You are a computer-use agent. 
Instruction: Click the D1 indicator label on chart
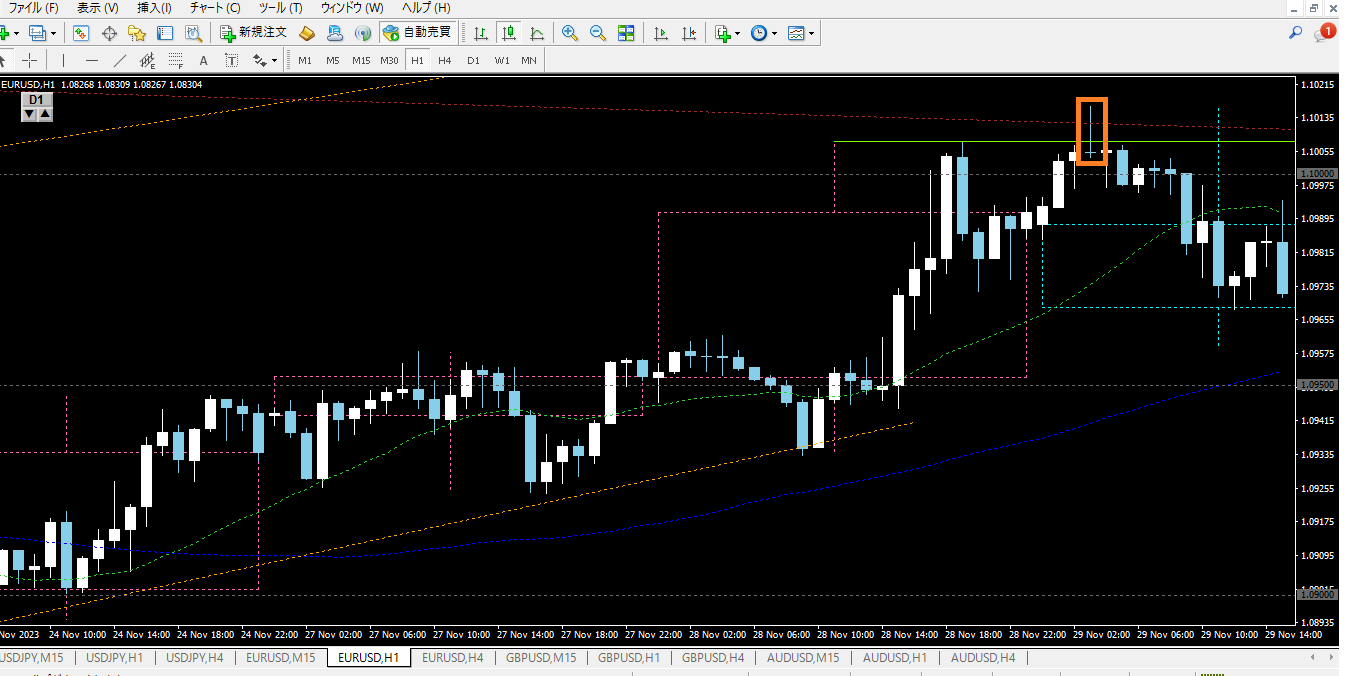tap(37, 100)
